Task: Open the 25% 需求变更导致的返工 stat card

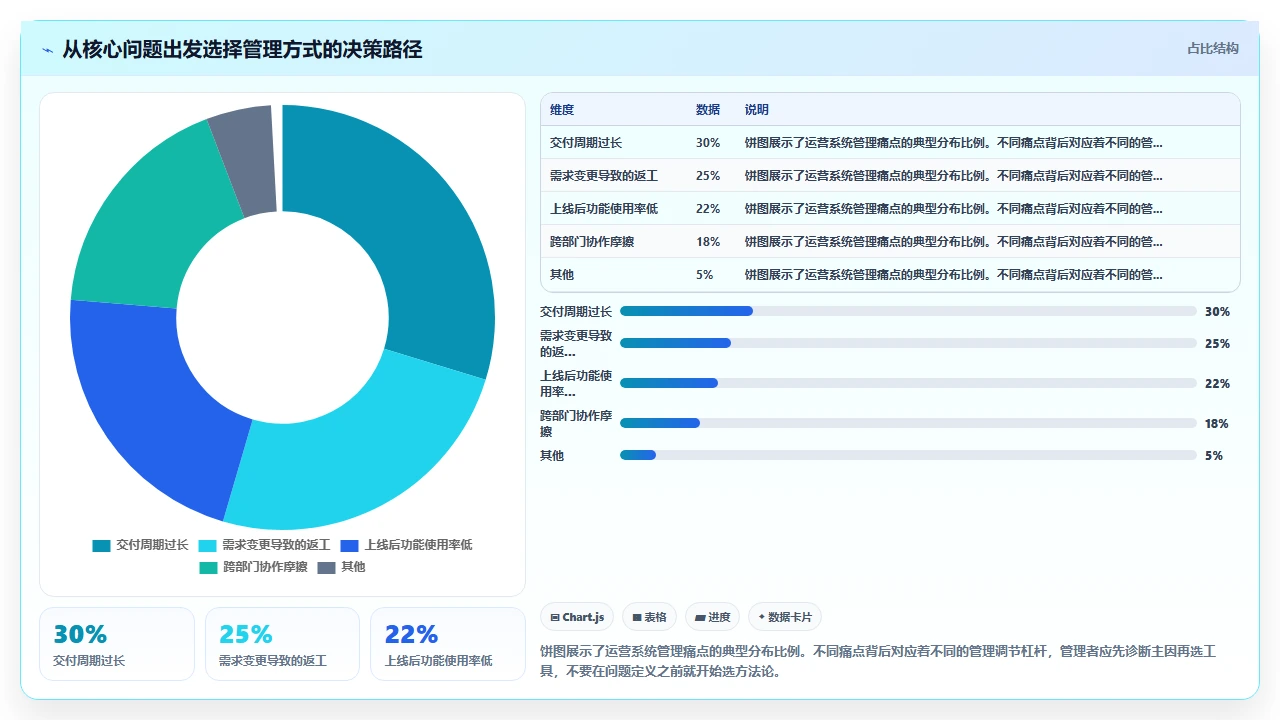Action: coord(282,644)
